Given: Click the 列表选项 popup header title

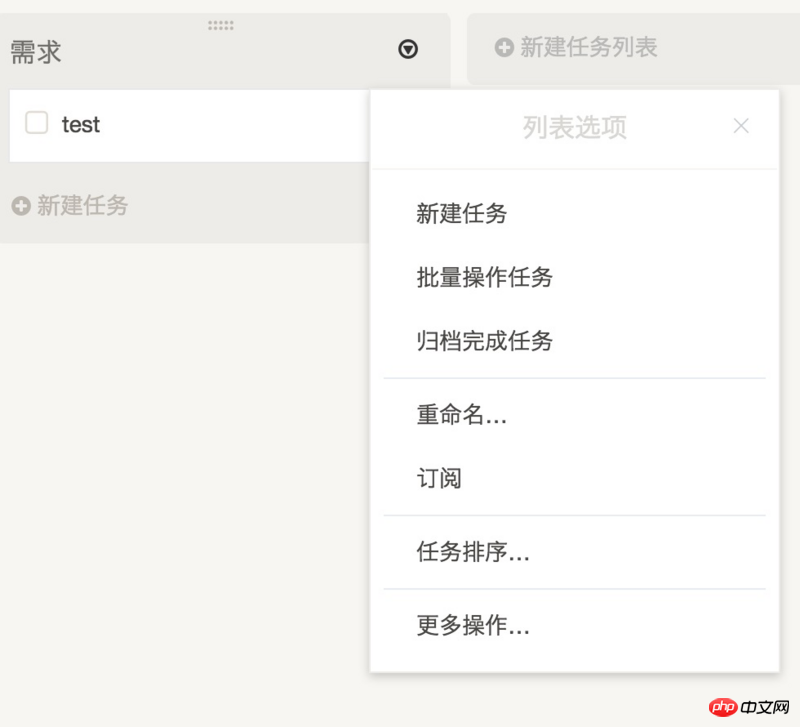Looking at the screenshot, I should click(574, 127).
